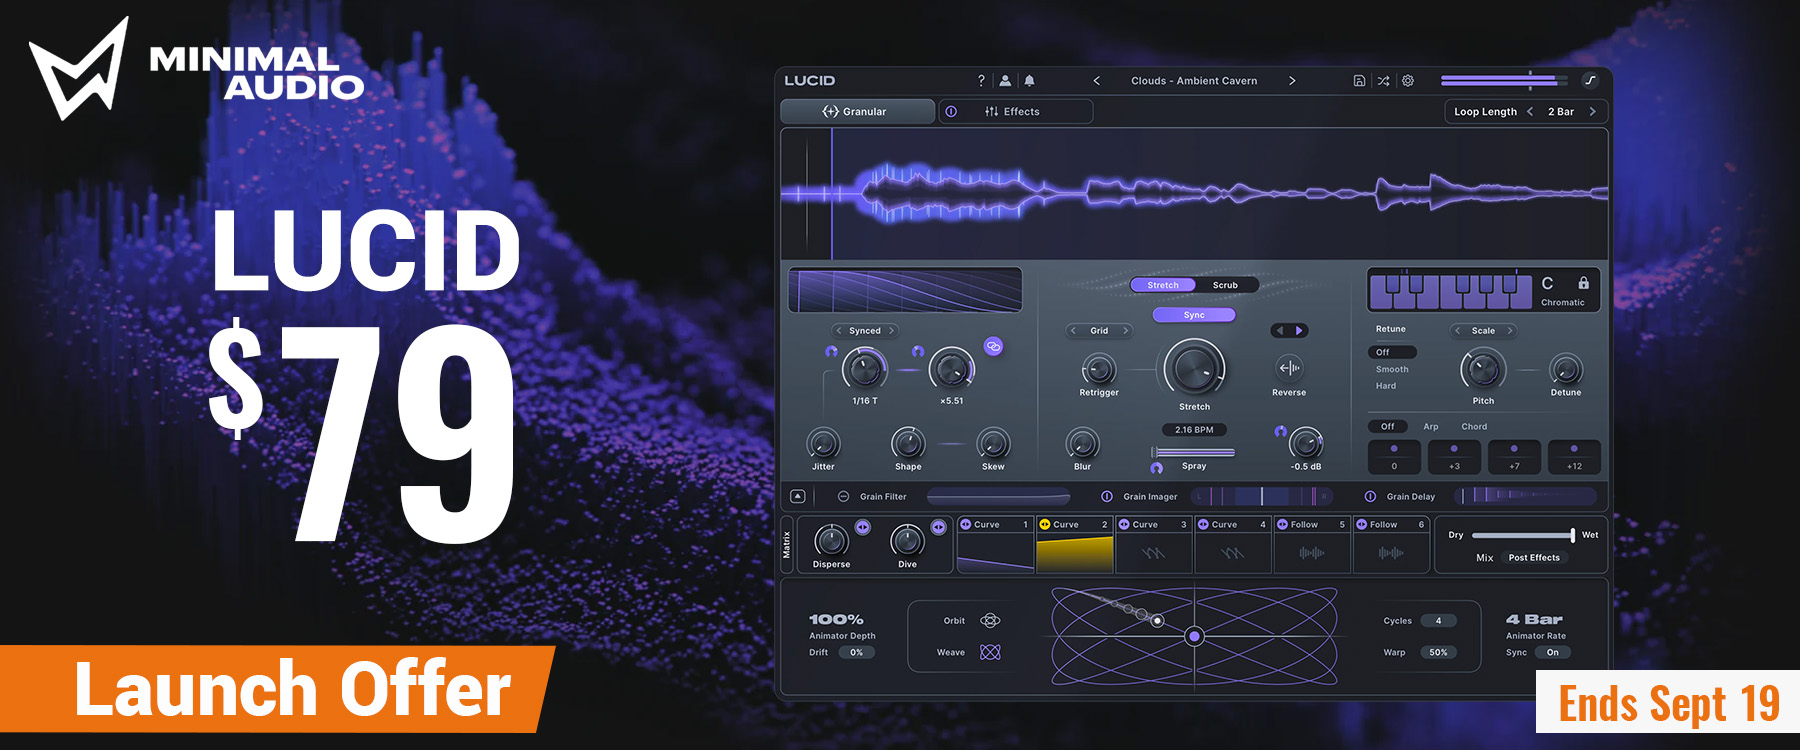Click the modulator icon on Follow 6
The width and height of the screenshot is (1800, 750).
[x=1361, y=524]
